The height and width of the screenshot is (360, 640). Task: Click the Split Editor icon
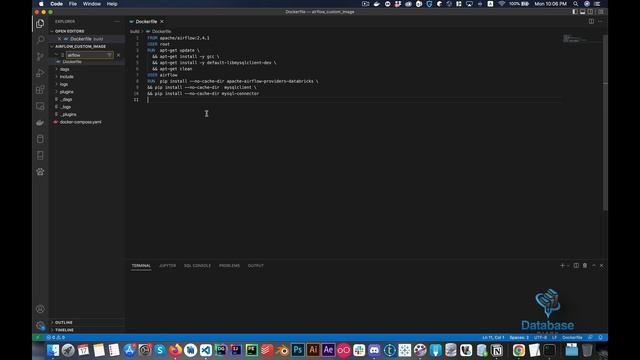(x=591, y=21)
